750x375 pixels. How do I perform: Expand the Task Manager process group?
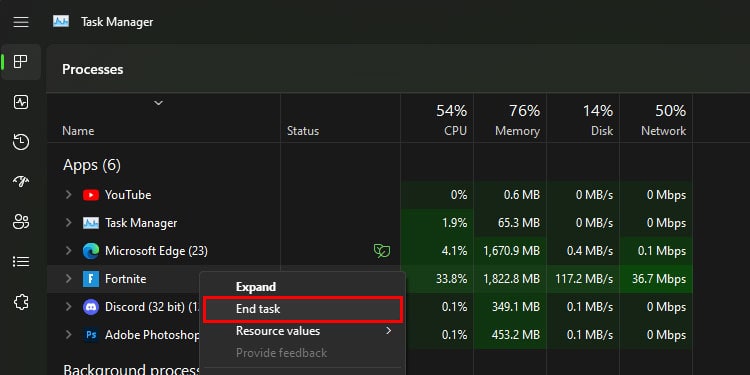tap(68, 222)
